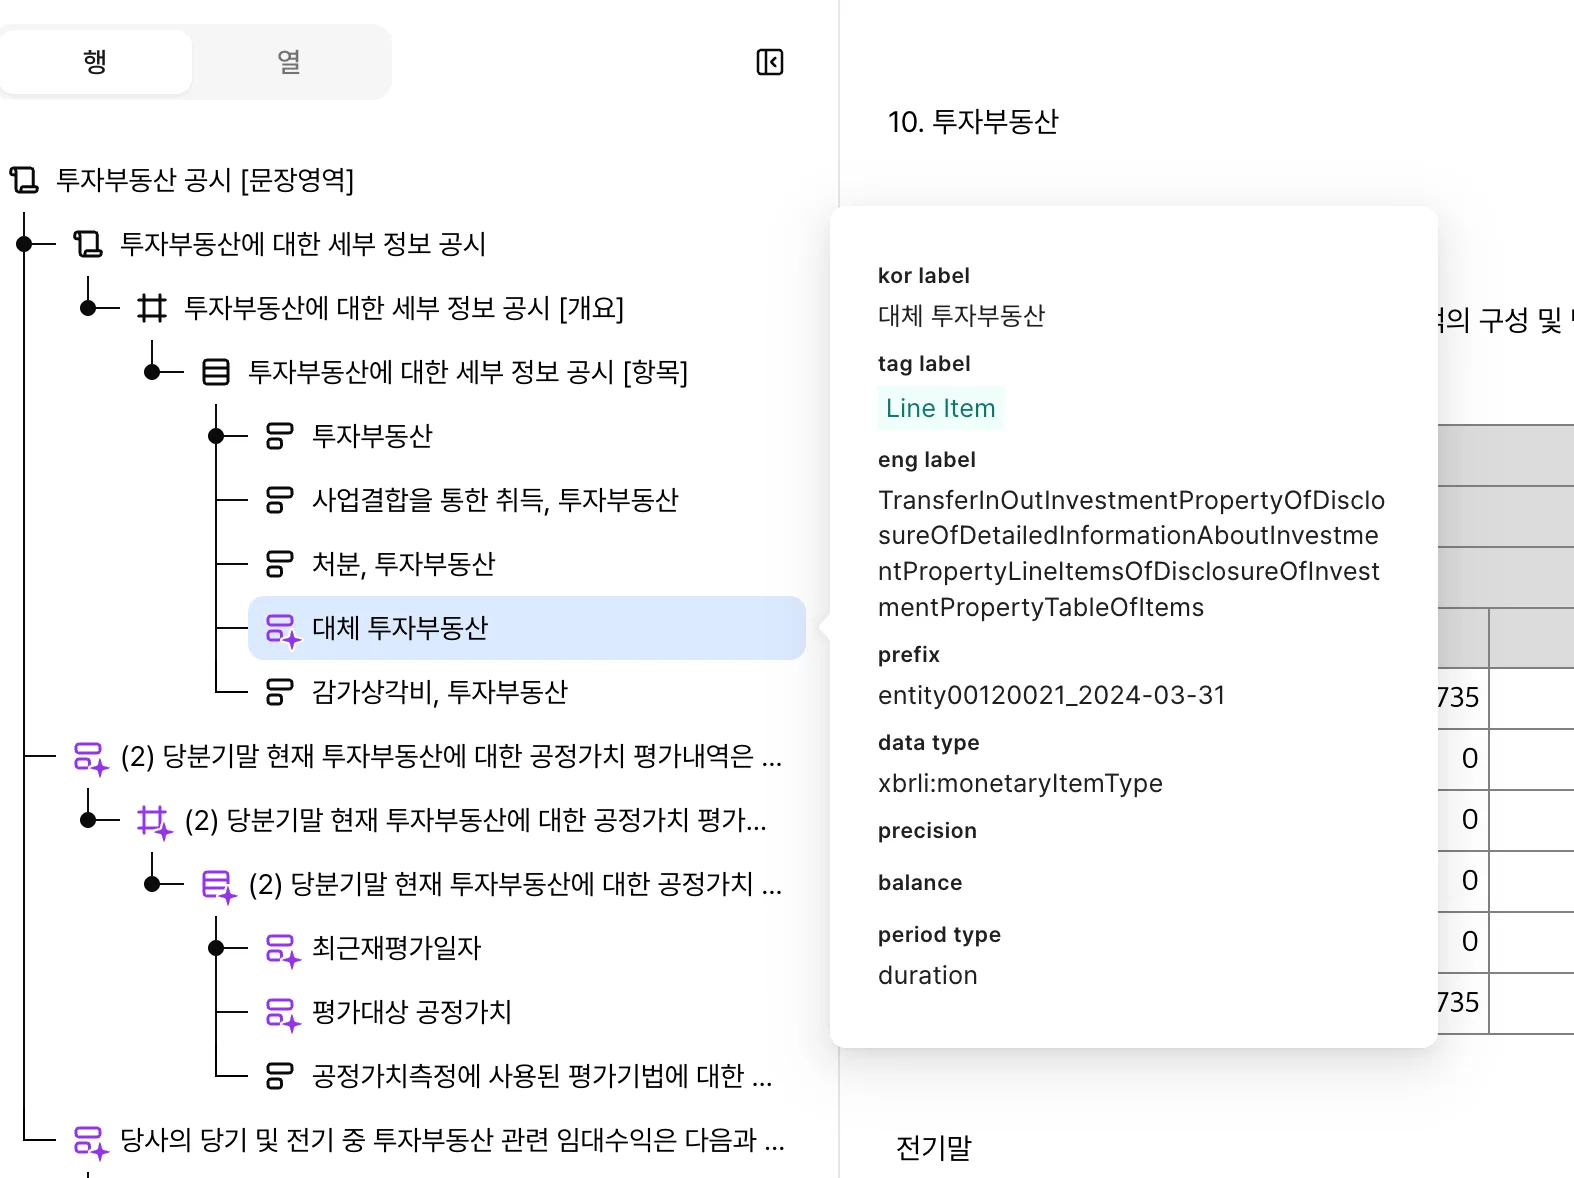Click prefix value entity00120021_2024-03-31
This screenshot has width=1574, height=1178.
click(x=1052, y=695)
